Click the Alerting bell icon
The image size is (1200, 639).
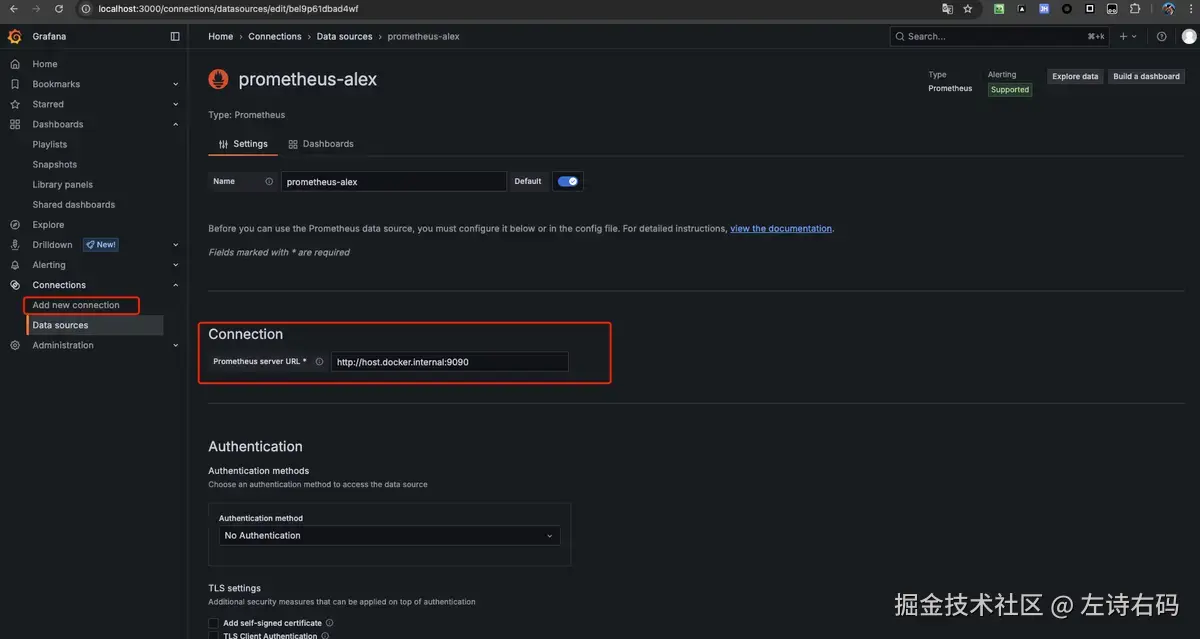pyautogui.click(x=14, y=265)
